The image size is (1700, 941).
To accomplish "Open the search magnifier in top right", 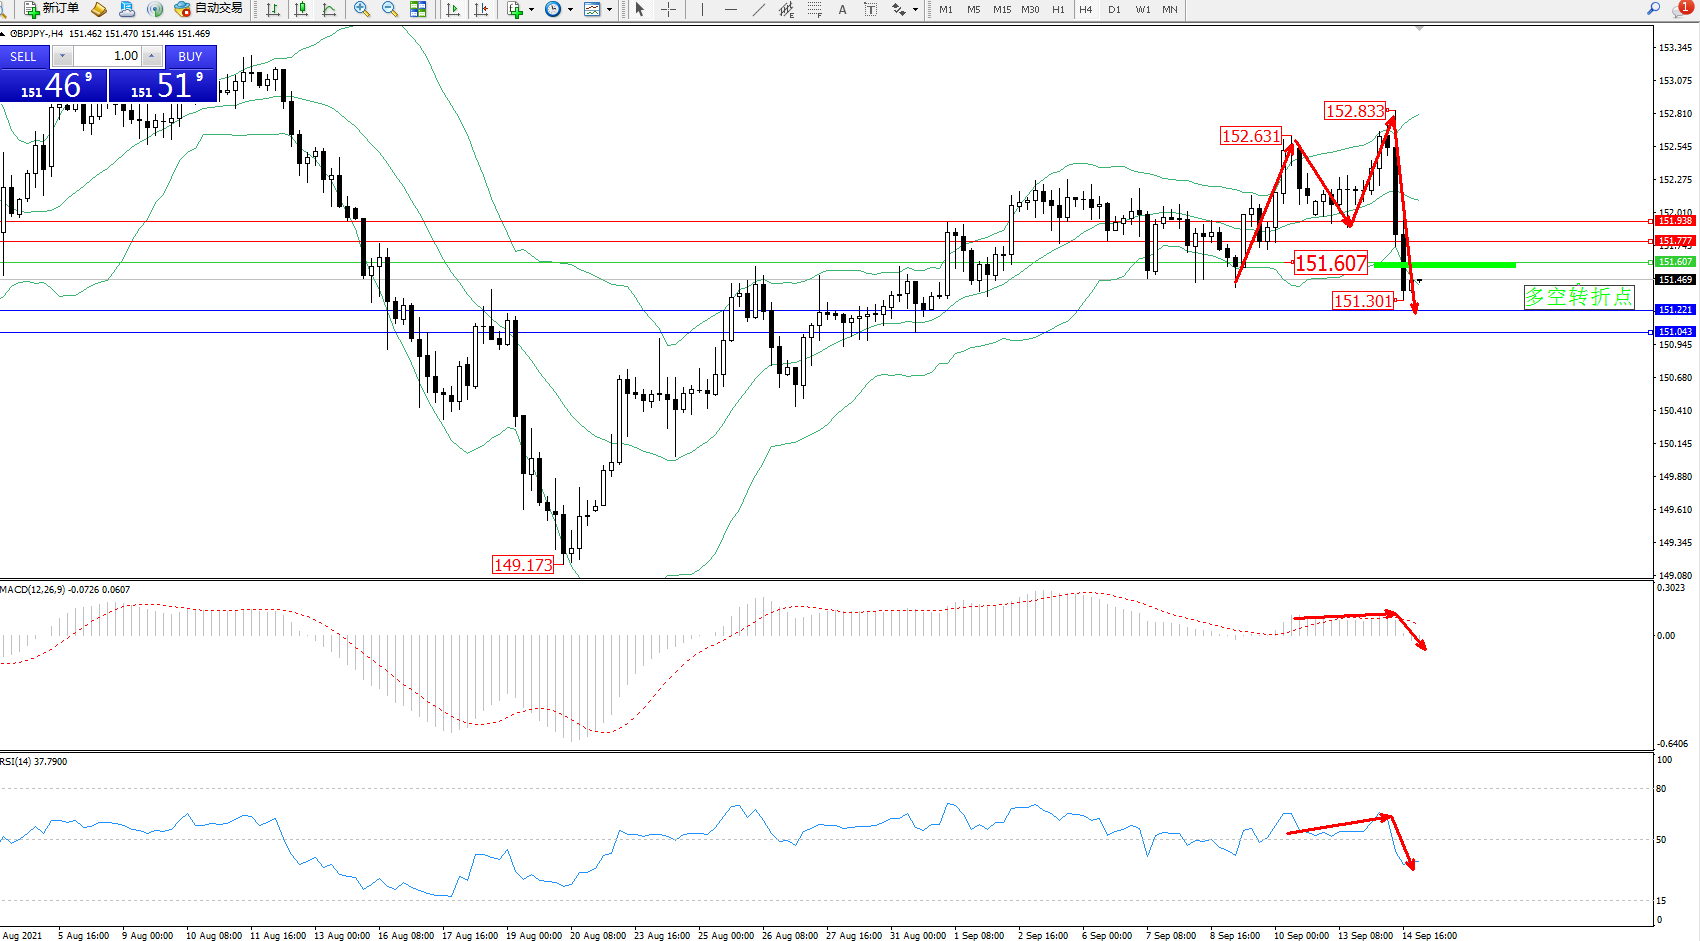I will click(x=1653, y=9).
